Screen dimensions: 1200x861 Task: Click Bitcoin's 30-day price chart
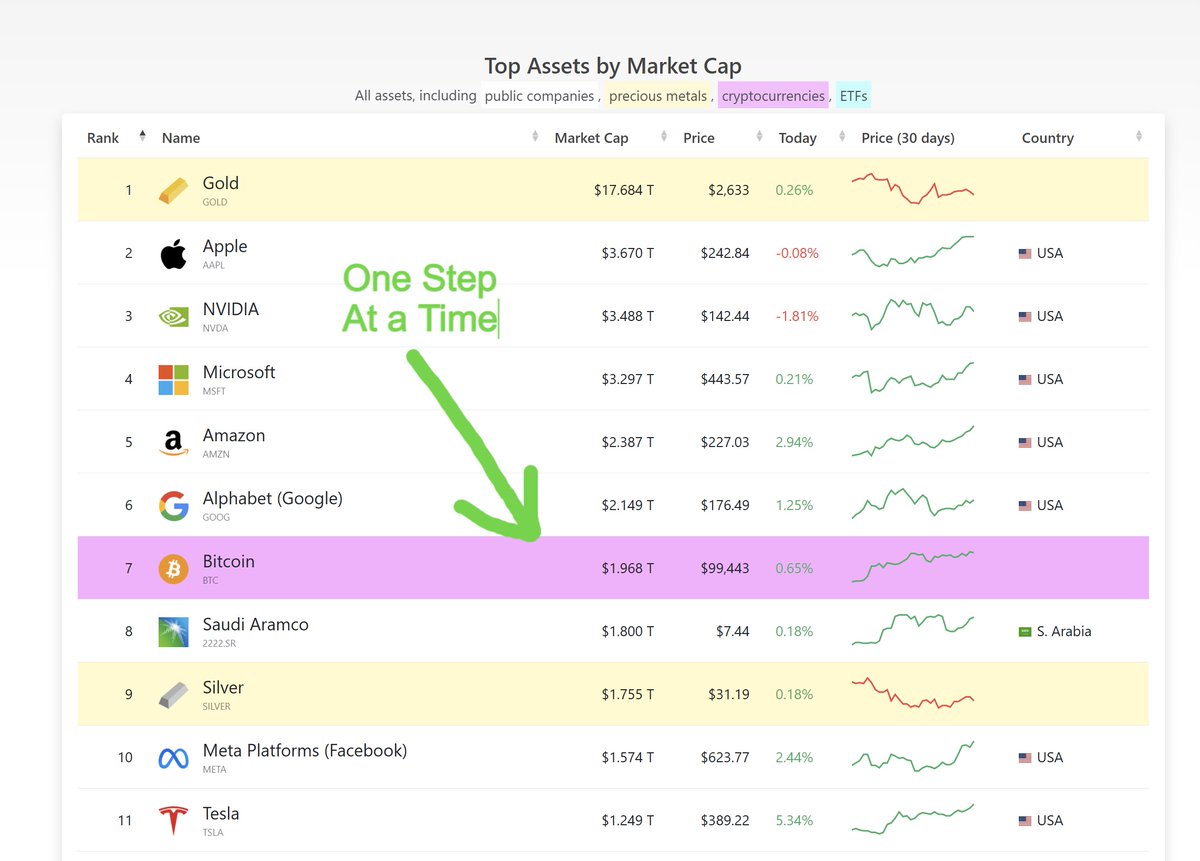pyautogui.click(x=913, y=566)
